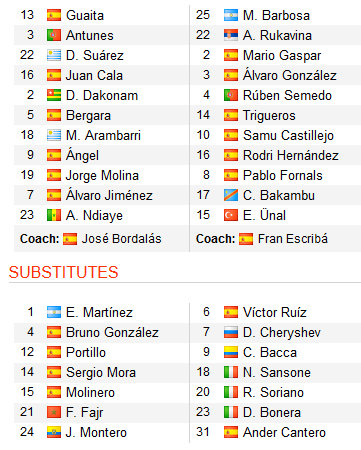Click the DR Congo flag next to C. Bakambu
The height and width of the screenshot is (450, 361).
click(x=231, y=195)
